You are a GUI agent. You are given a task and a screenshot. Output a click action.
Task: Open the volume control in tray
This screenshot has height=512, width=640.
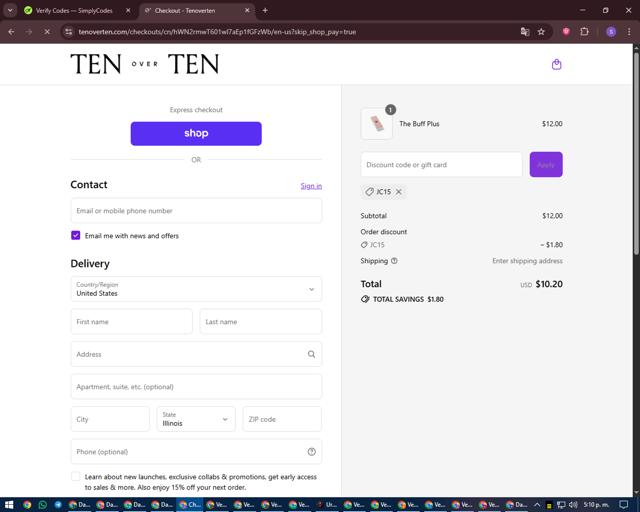click(573, 505)
